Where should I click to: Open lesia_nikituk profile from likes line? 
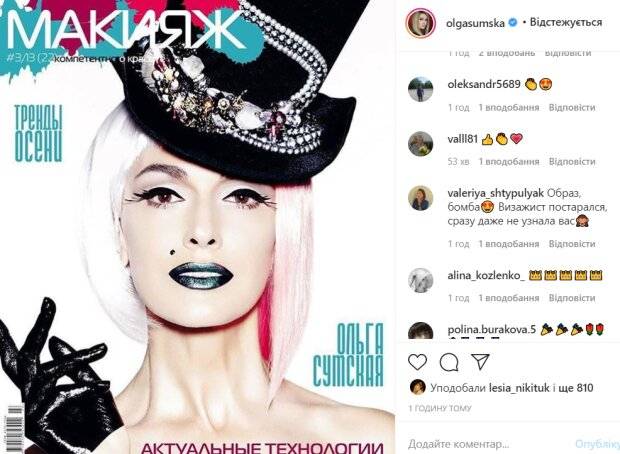[519, 388]
